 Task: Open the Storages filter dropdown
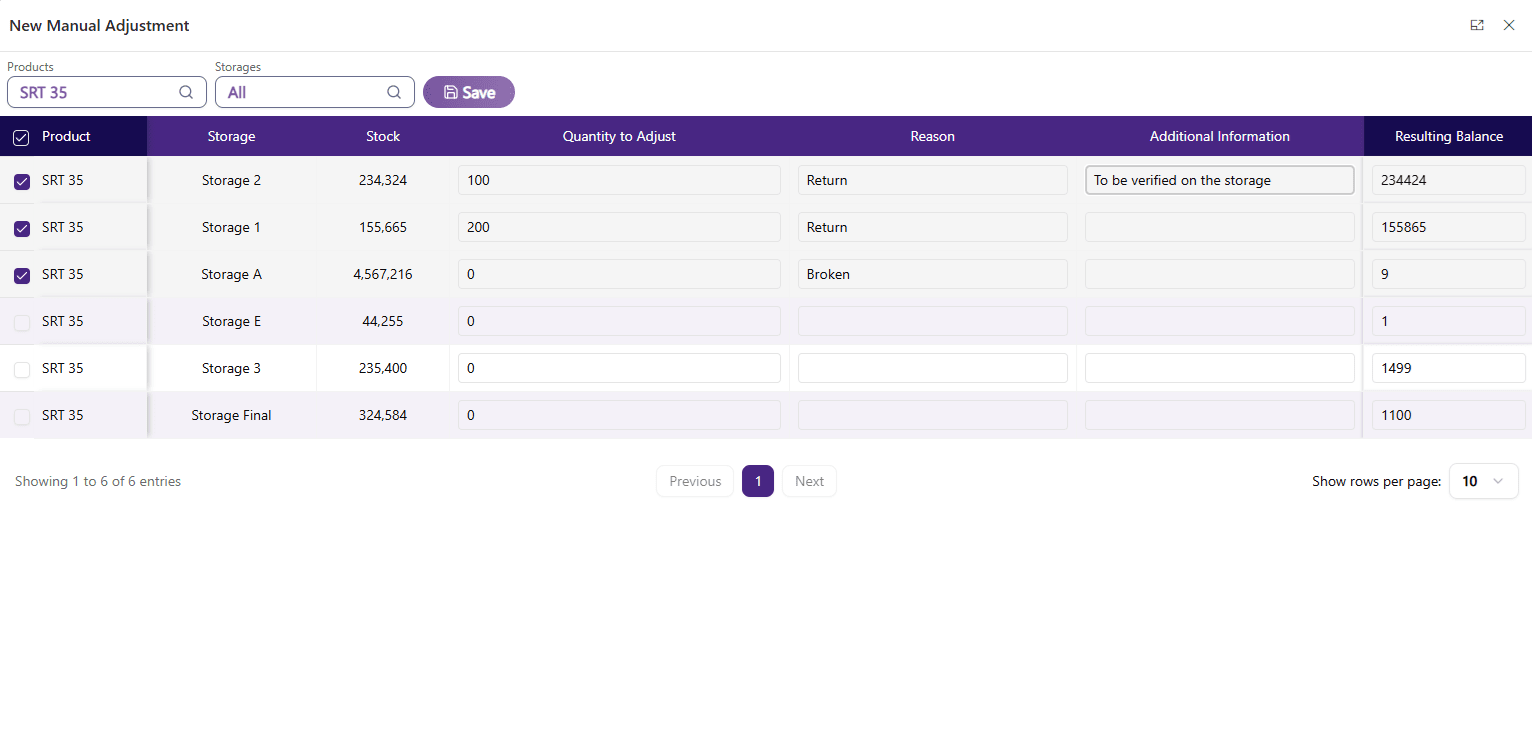[x=300, y=92]
